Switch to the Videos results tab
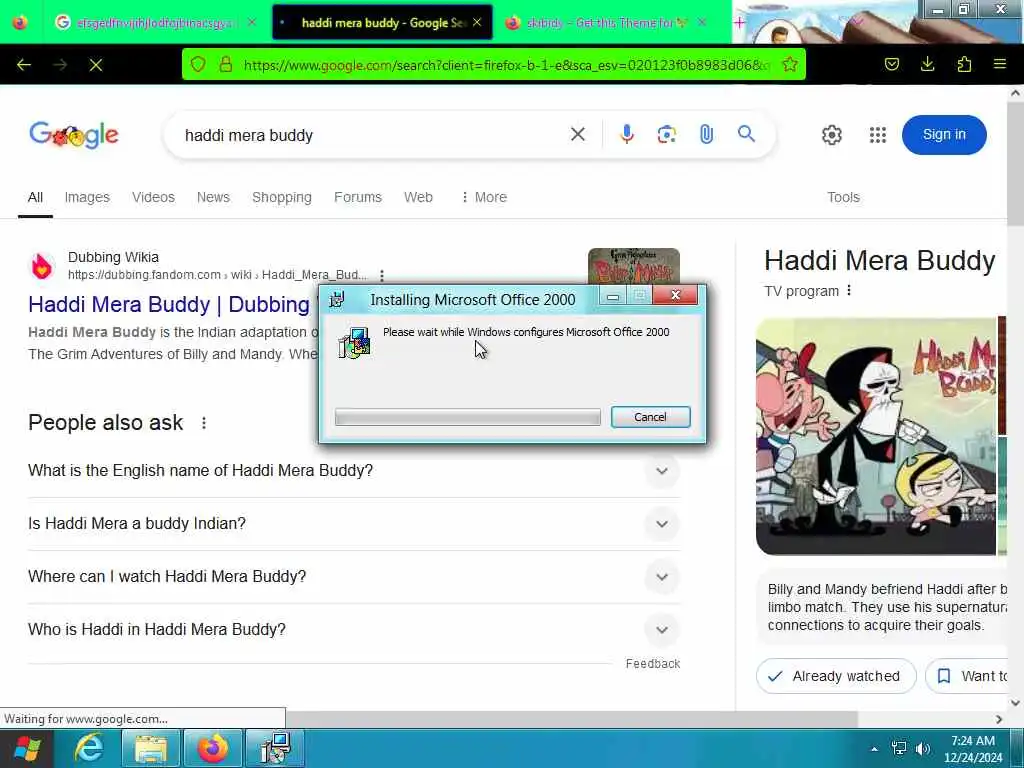This screenshot has width=1024, height=768. pyautogui.click(x=153, y=197)
